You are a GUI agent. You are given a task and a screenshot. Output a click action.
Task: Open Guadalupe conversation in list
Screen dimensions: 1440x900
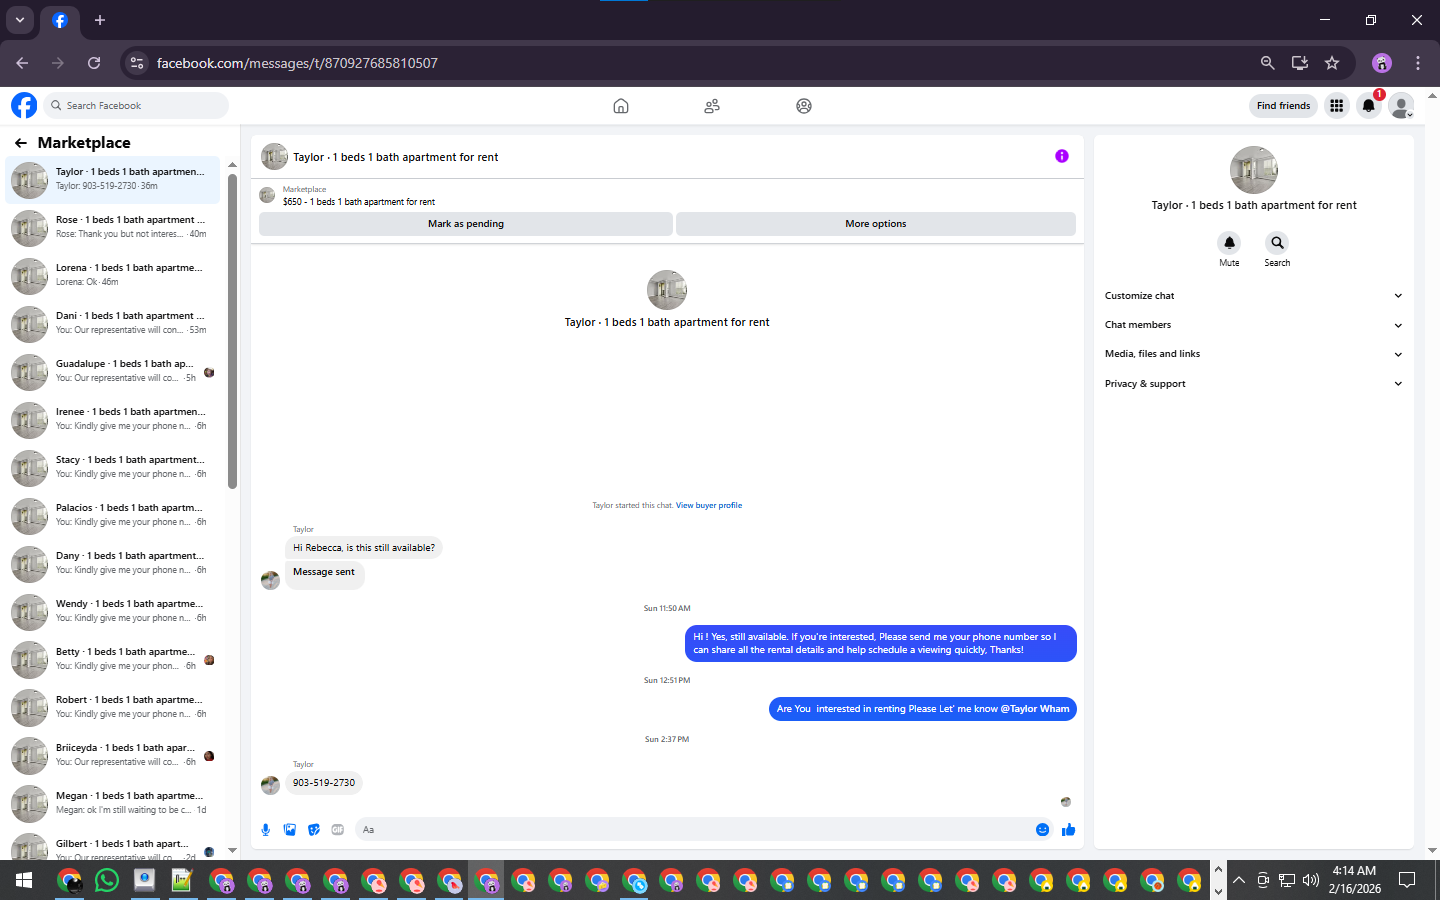112,371
